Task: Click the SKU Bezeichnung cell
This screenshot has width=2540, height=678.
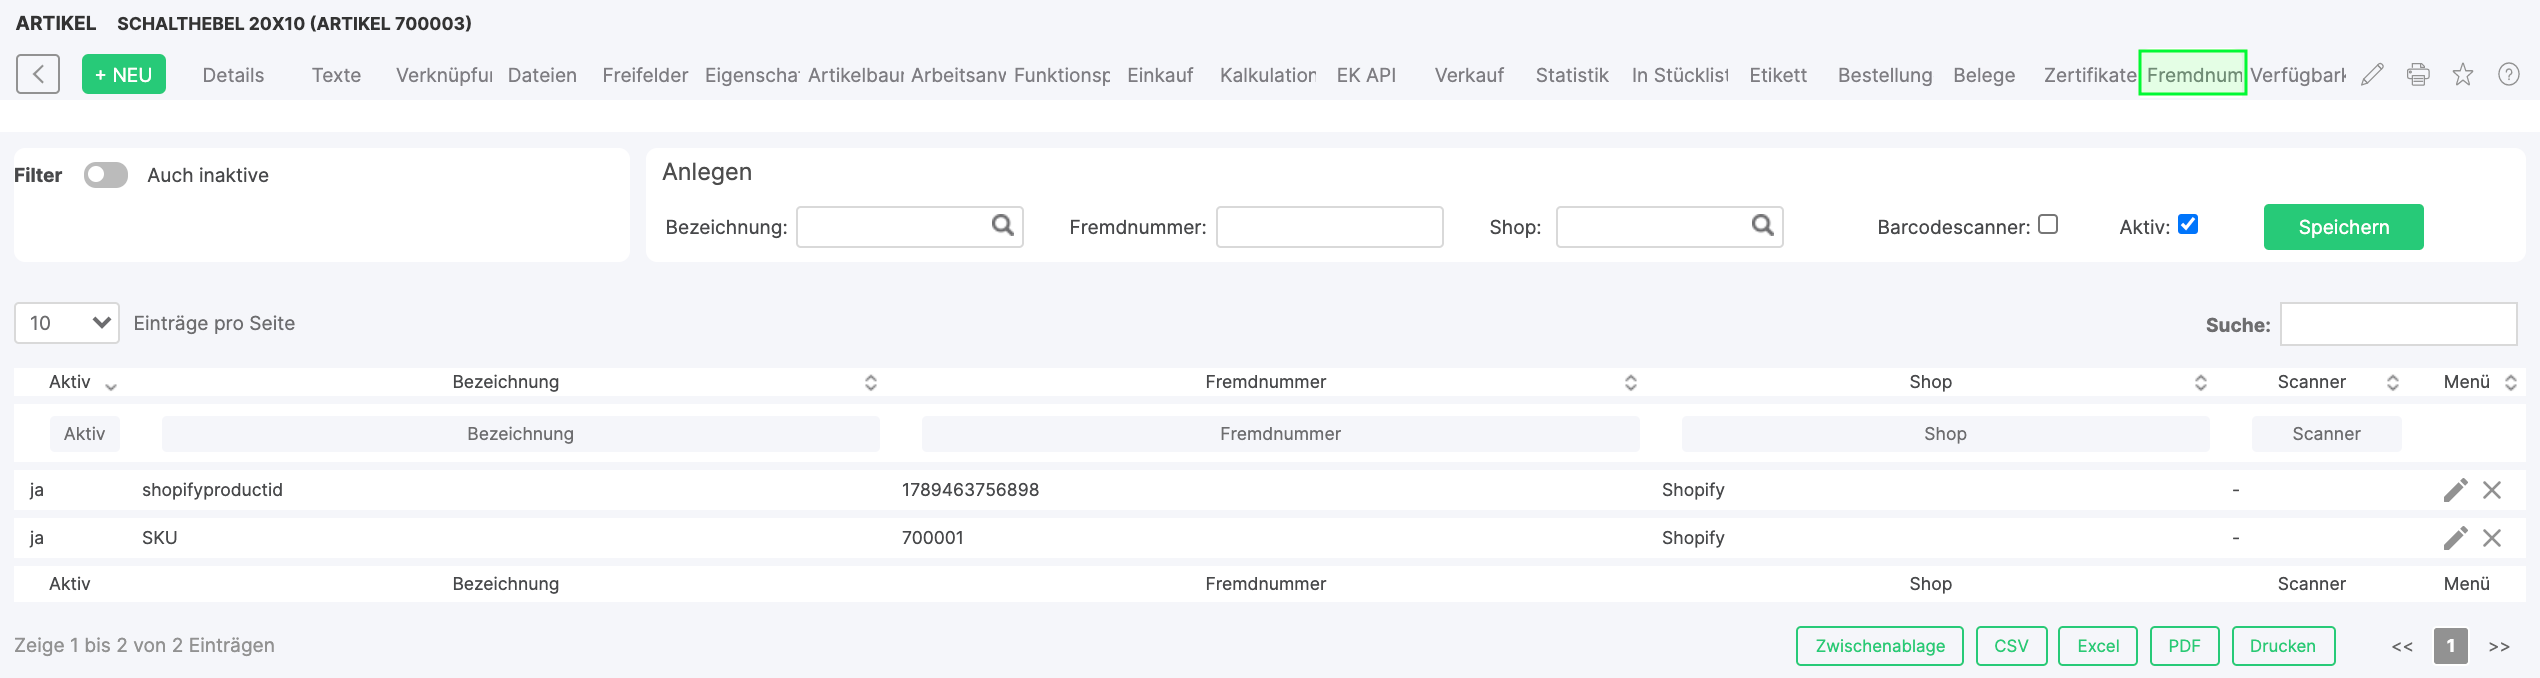Action: 159,538
